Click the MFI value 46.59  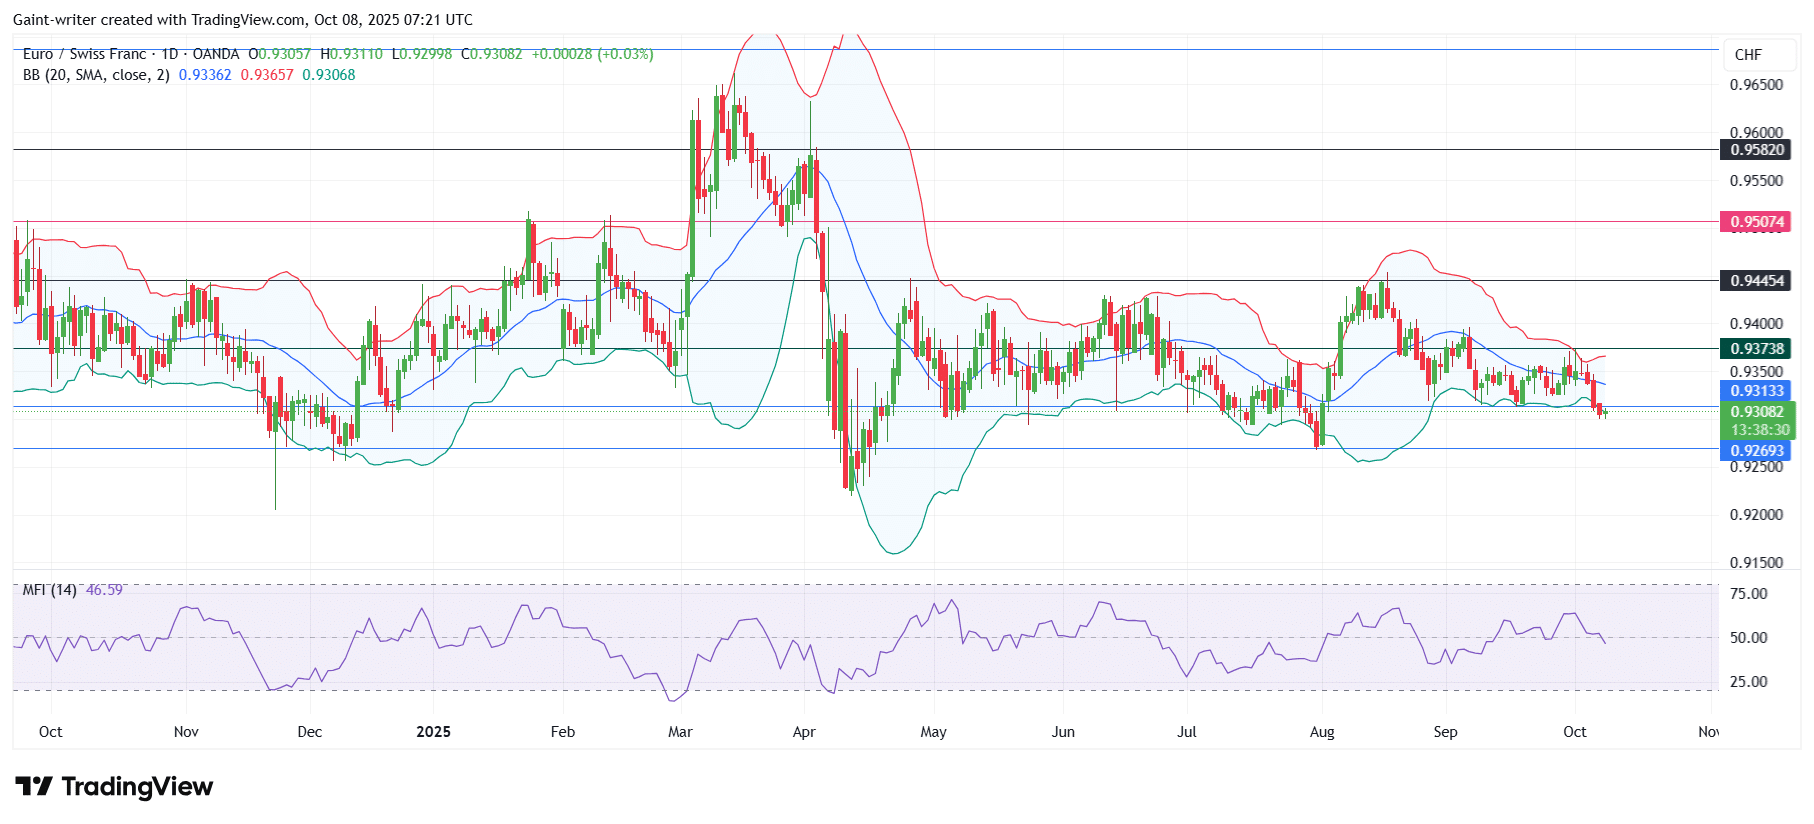104,590
